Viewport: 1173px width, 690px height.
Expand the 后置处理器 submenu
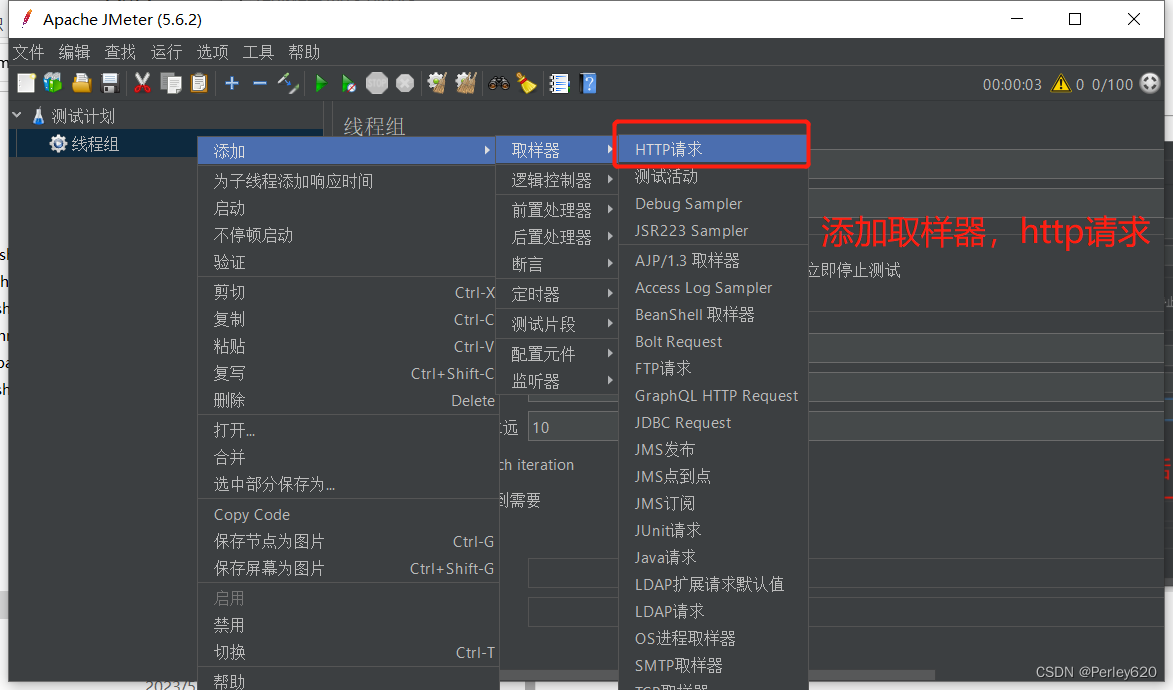557,237
